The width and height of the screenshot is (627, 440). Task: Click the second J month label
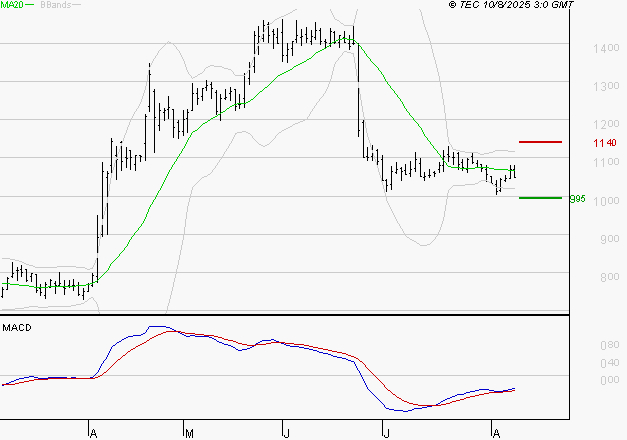coord(386,434)
